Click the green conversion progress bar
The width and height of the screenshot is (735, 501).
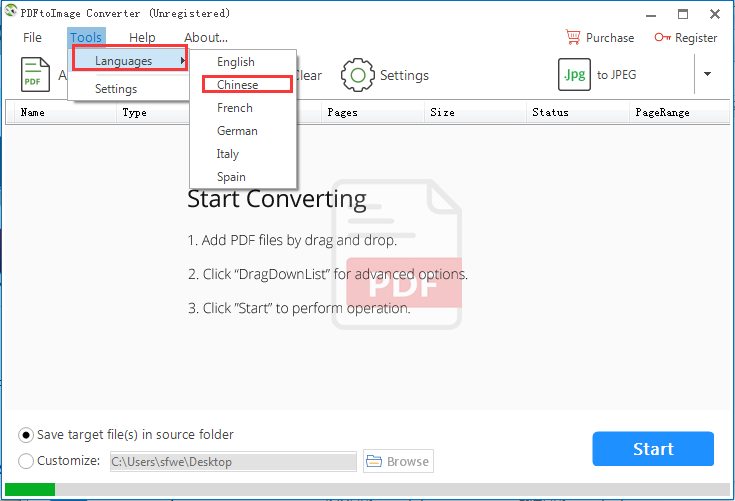coord(30,489)
